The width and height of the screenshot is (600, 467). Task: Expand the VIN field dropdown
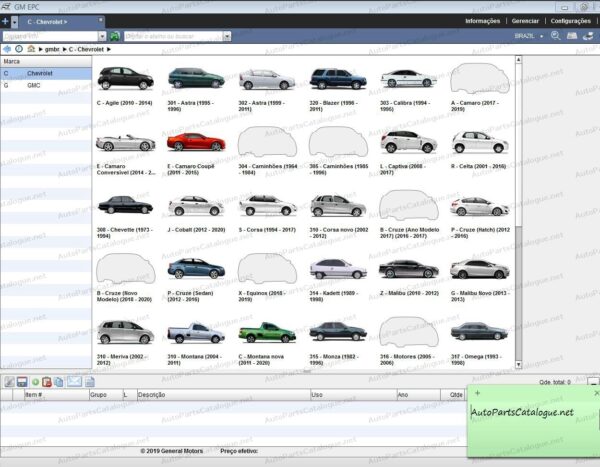(x=102, y=36)
